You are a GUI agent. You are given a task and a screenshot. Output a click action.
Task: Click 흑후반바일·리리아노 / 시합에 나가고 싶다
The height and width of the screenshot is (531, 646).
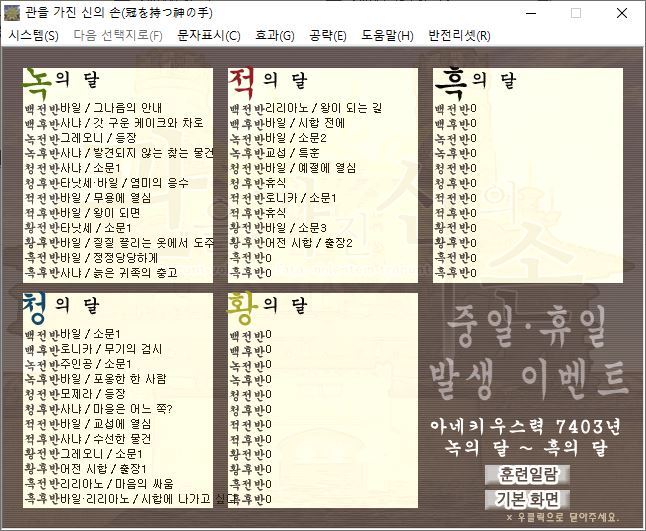[x=129, y=499]
